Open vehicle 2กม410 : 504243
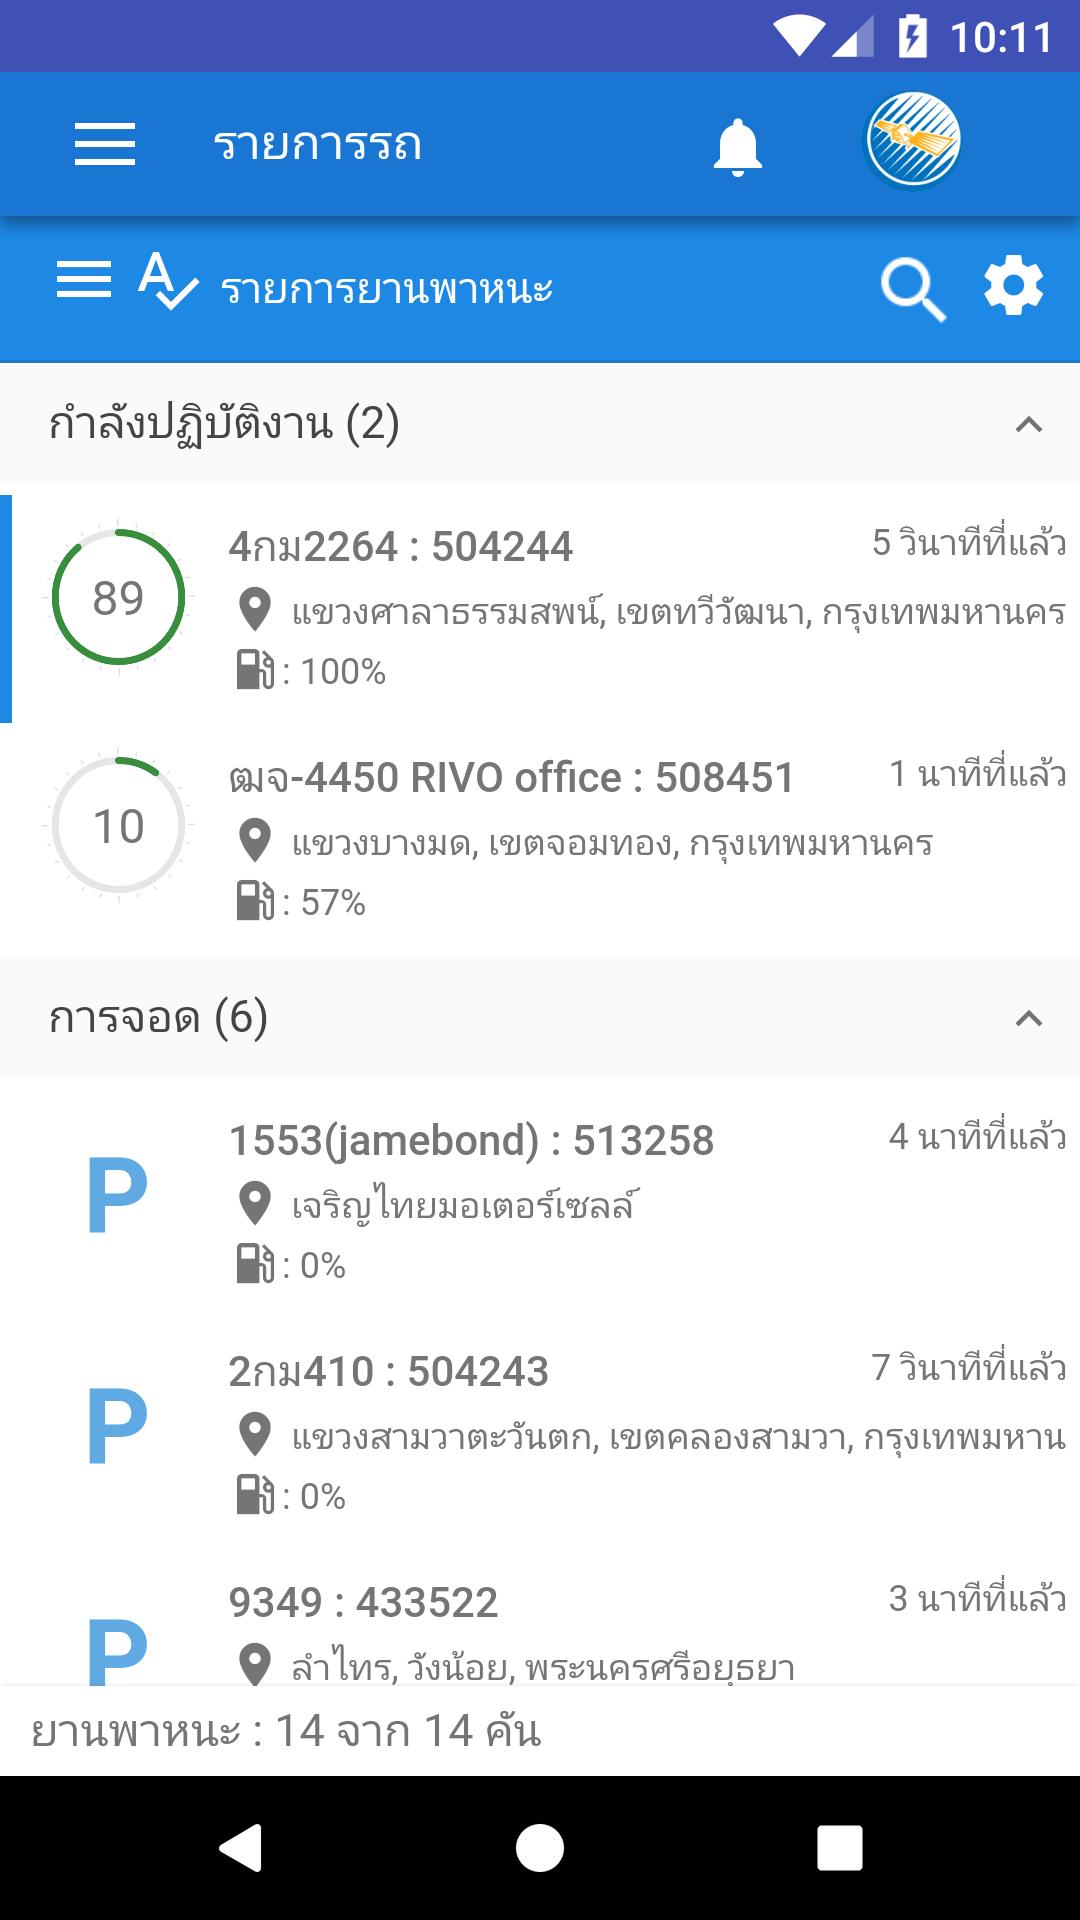Viewport: 1080px width, 1920px height. (x=540, y=1433)
